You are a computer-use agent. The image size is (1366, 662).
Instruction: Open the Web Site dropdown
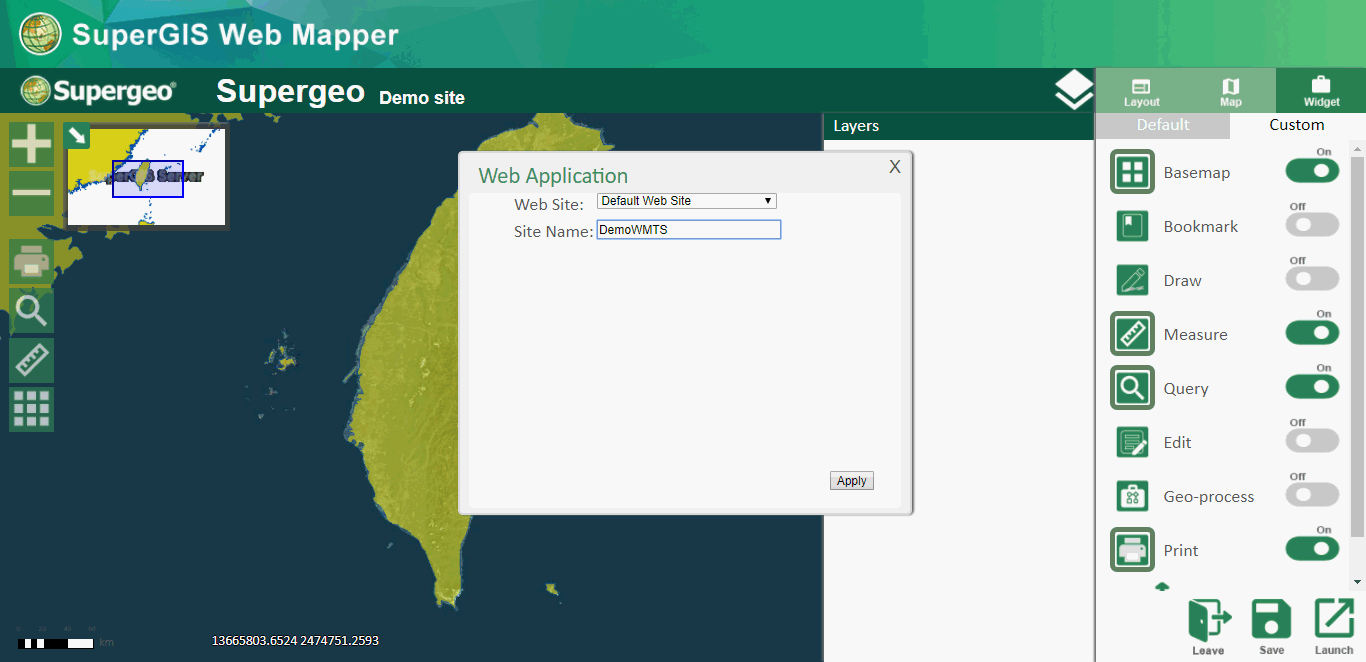point(687,201)
